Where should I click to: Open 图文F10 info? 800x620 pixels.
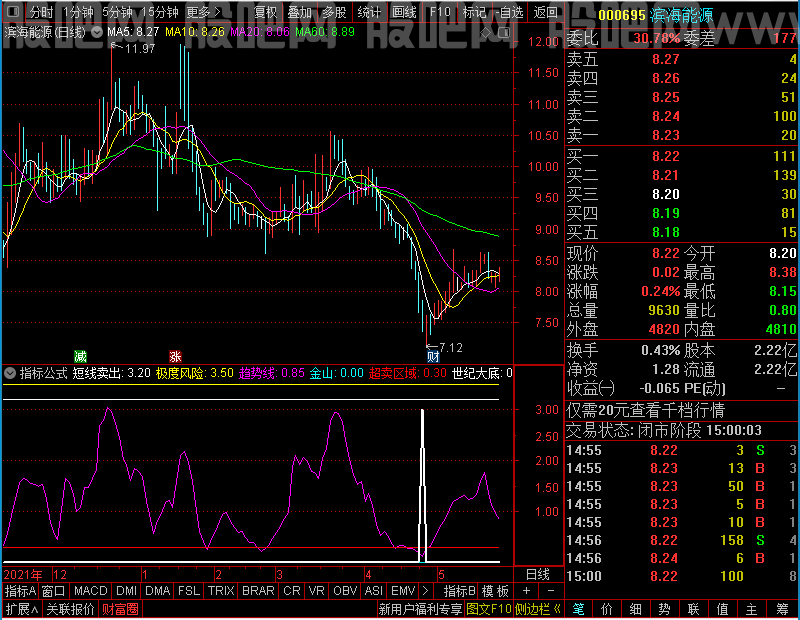[x=489, y=609]
